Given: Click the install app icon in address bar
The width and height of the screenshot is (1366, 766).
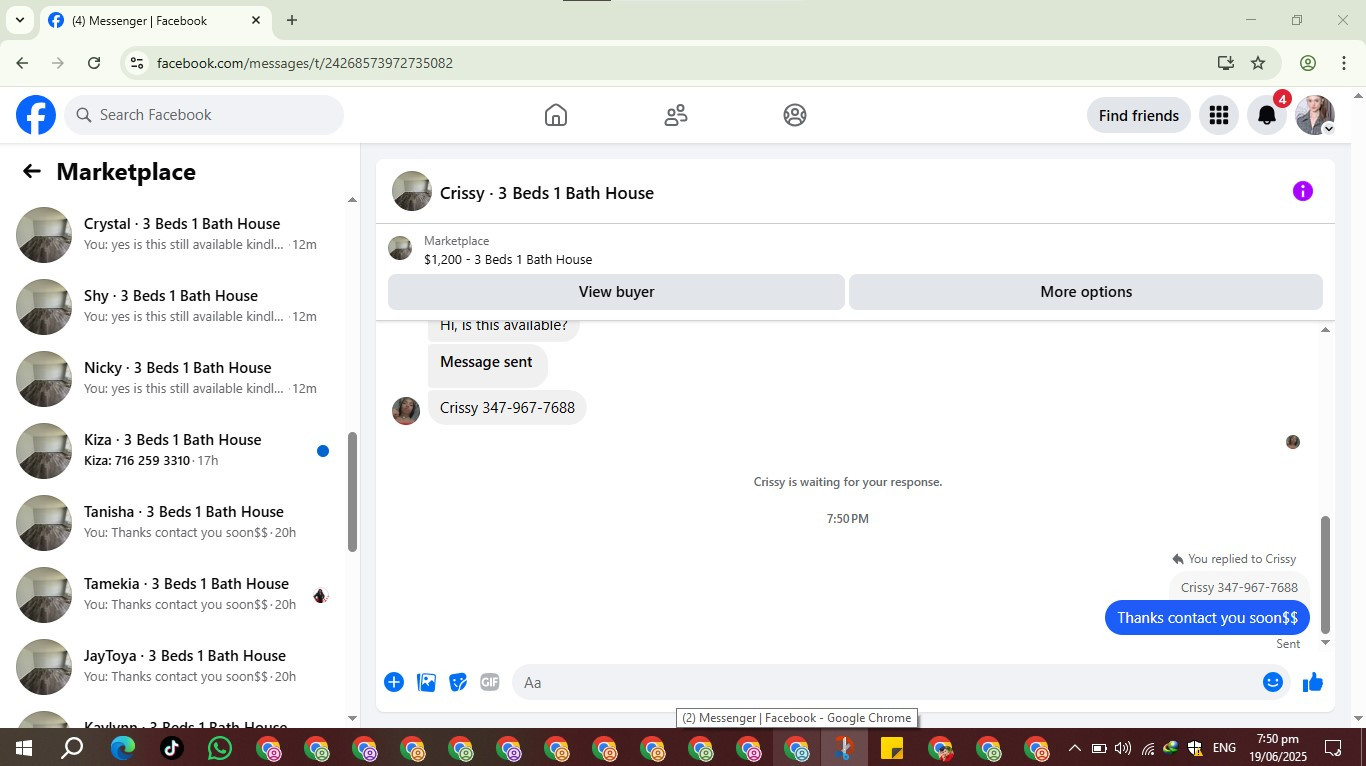Looking at the screenshot, I should 1226,63.
